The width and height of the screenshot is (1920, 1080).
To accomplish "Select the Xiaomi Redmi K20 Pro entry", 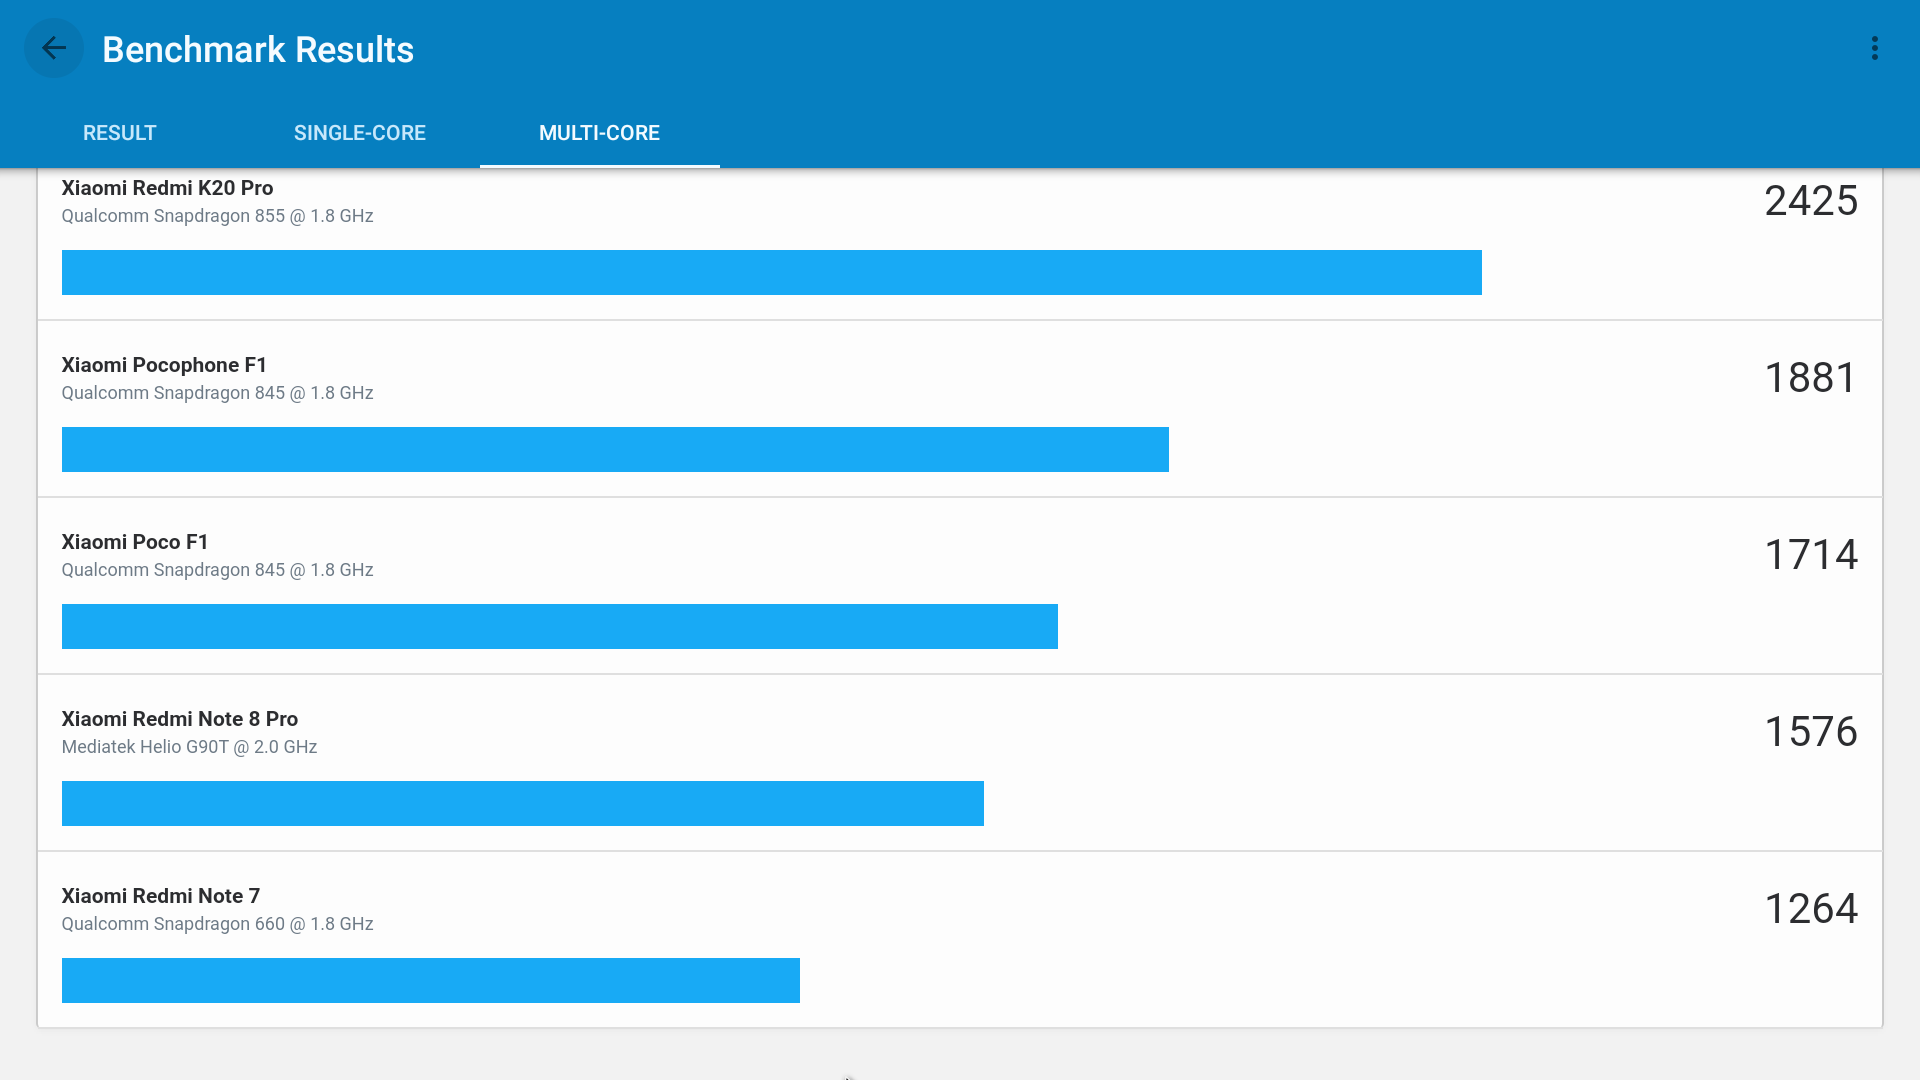I will (167, 188).
